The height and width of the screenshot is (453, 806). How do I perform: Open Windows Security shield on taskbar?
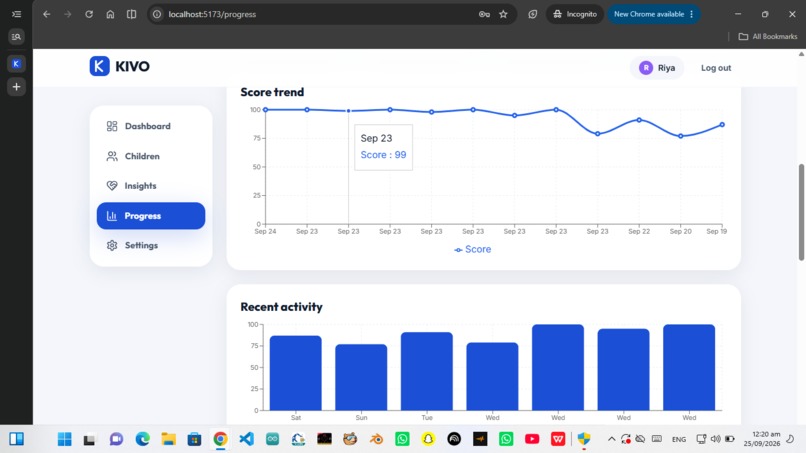point(584,439)
